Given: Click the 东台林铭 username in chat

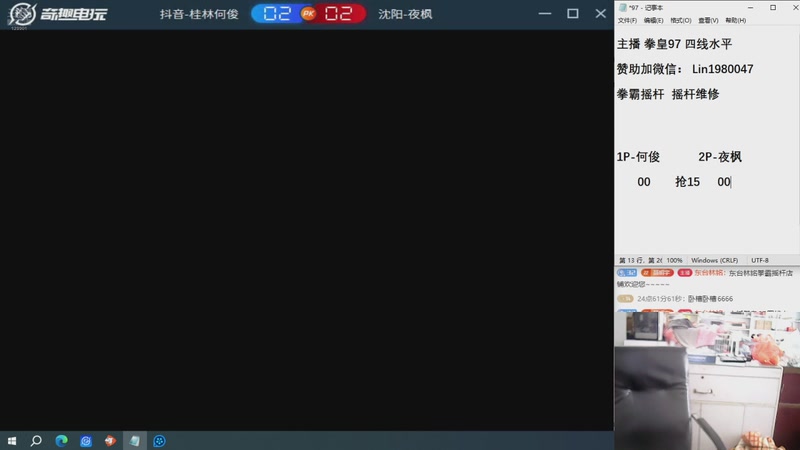Looking at the screenshot, I should [707, 272].
